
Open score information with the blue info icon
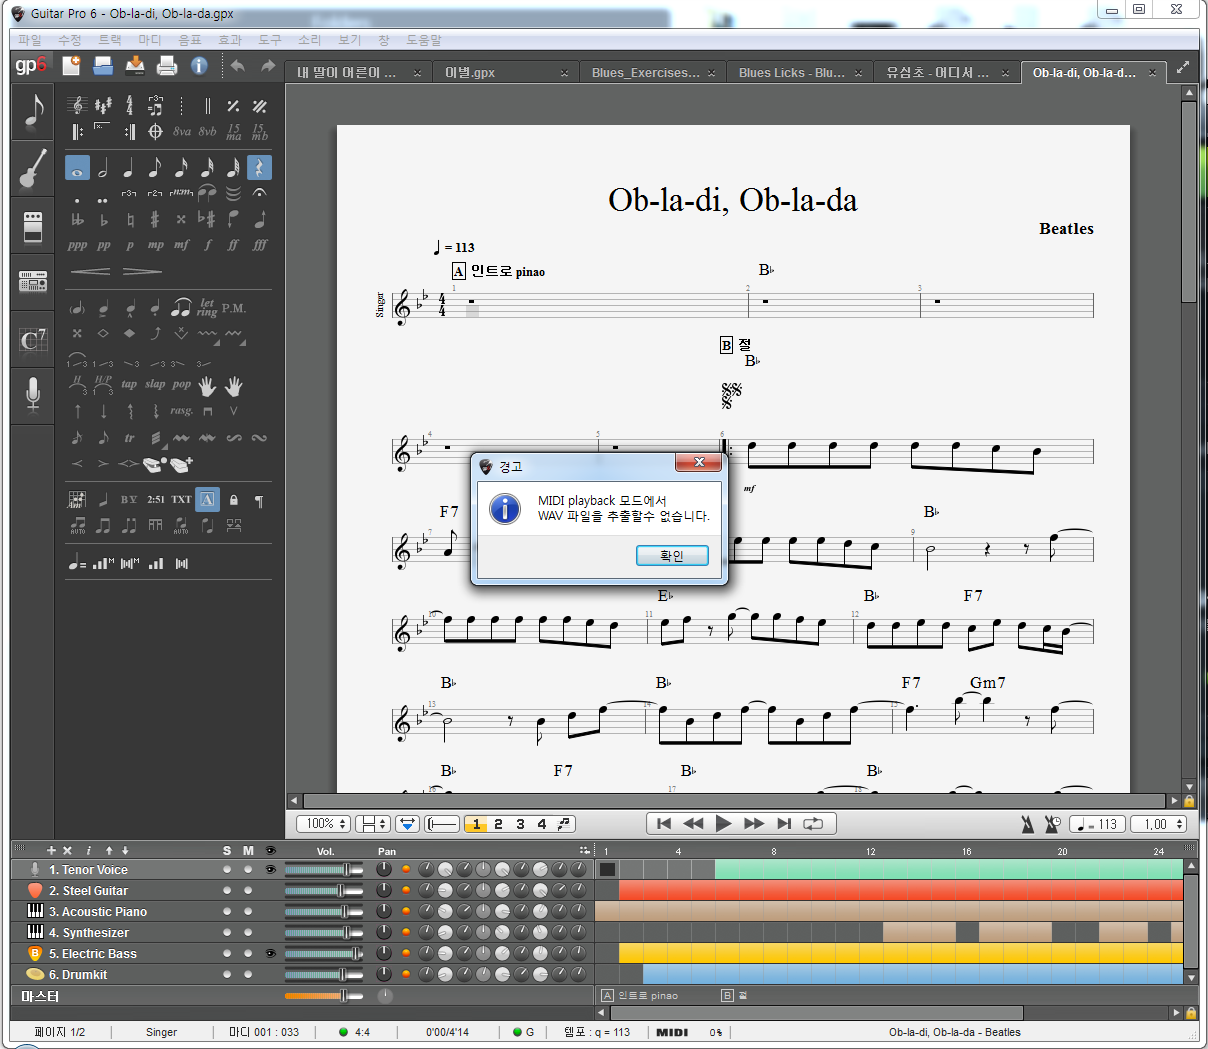[x=199, y=66]
